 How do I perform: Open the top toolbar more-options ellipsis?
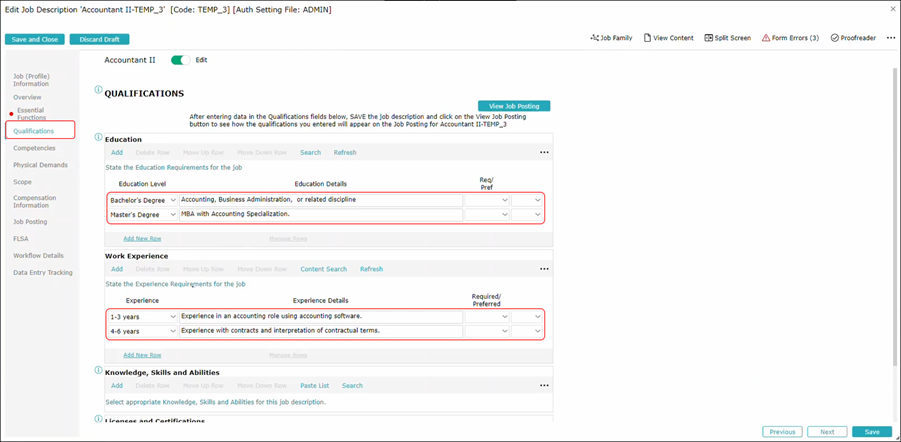tap(891, 38)
